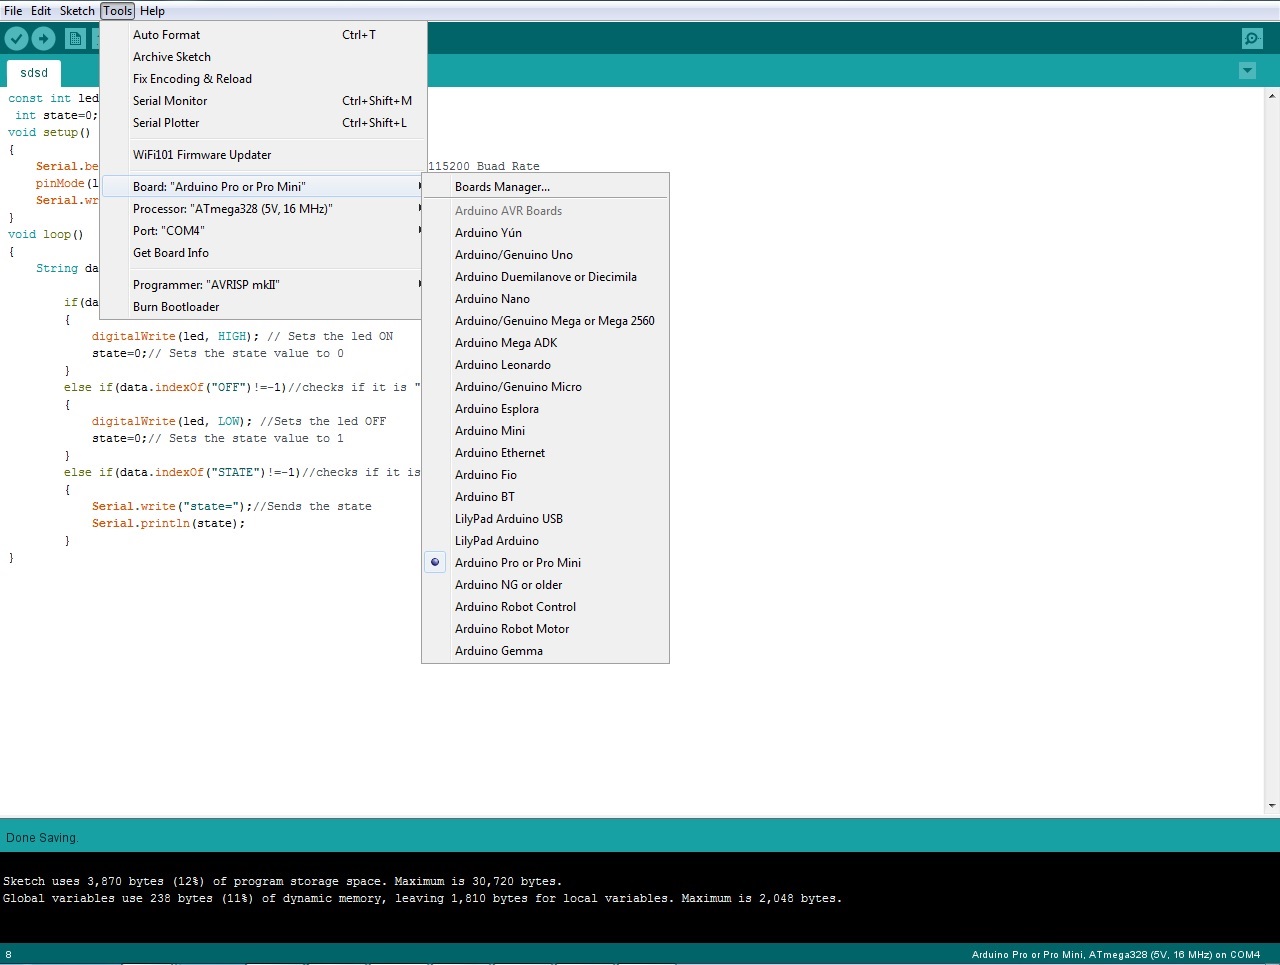This screenshot has height=965, width=1280.
Task: Select Arduino/Genuino Mega or Mega 2560
Action: point(545,321)
